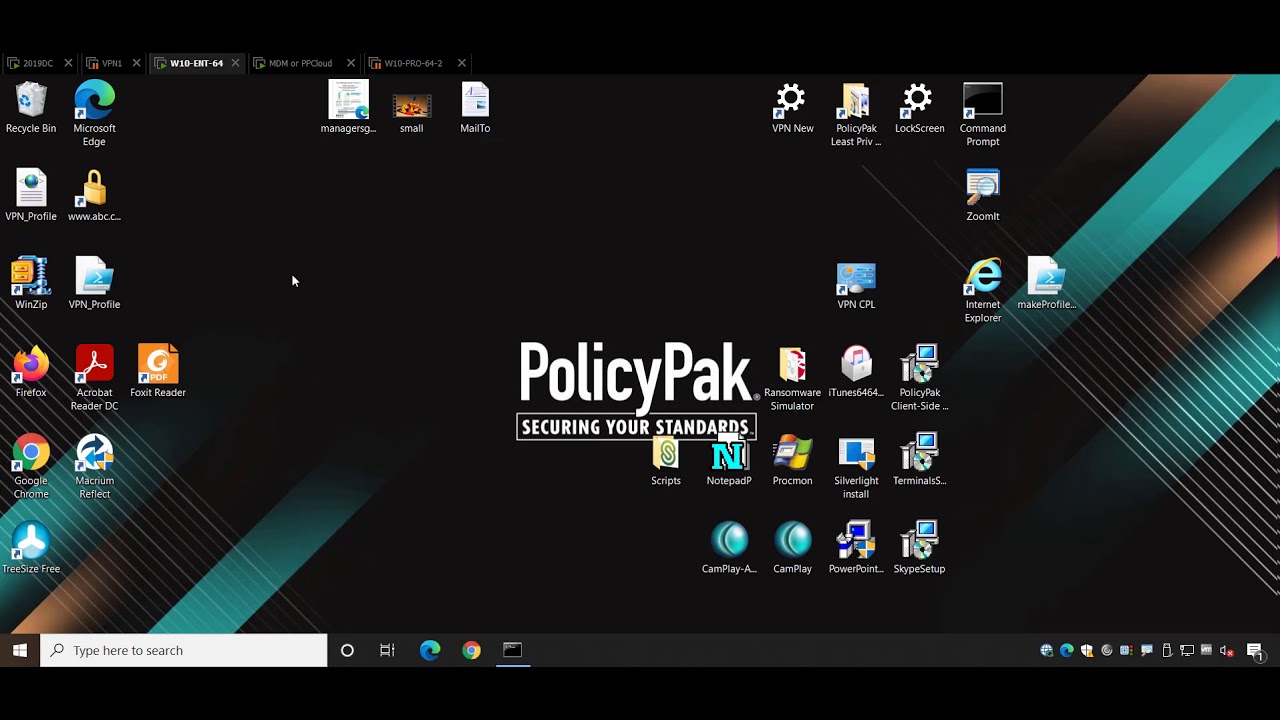This screenshot has width=1280, height=720.
Task: Click the muted volume tray icon
Action: point(1226,650)
